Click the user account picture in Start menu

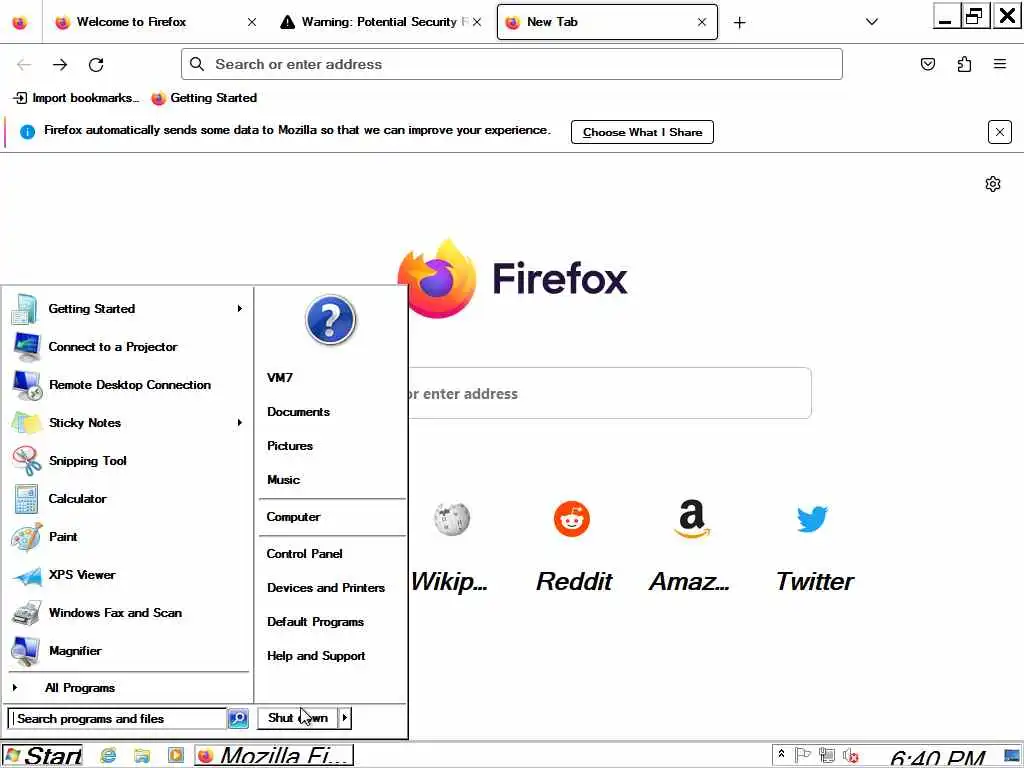(330, 320)
